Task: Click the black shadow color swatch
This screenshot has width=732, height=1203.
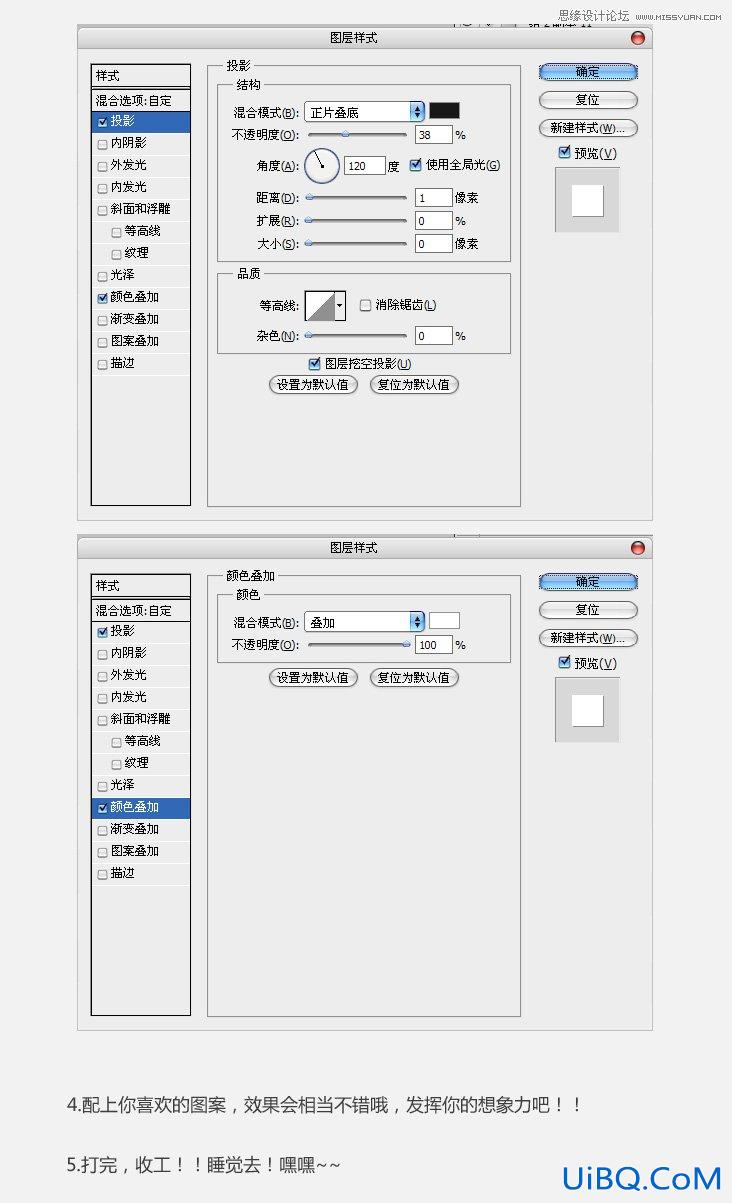Action: [444, 111]
